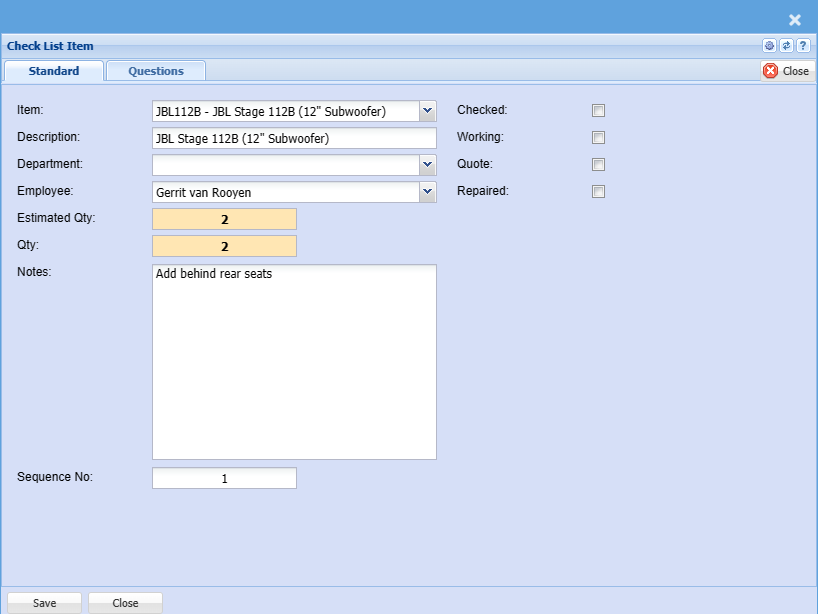818x614 pixels.
Task: Click into the Description text field
Action: point(294,138)
